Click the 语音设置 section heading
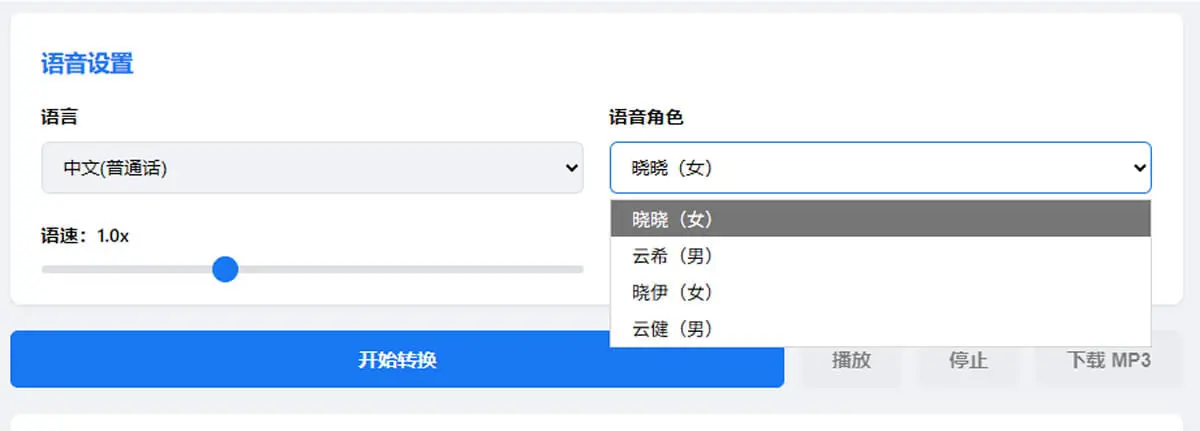The image size is (1200, 431). click(87, 64)
